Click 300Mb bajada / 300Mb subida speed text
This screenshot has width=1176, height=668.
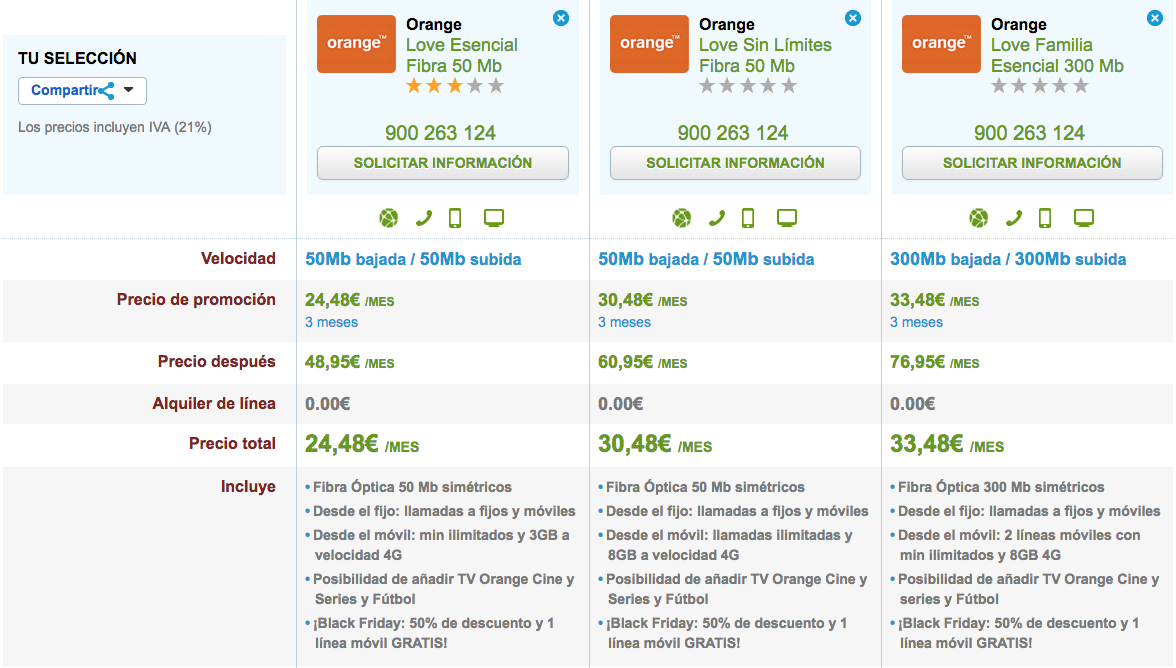click(1008, 259)
